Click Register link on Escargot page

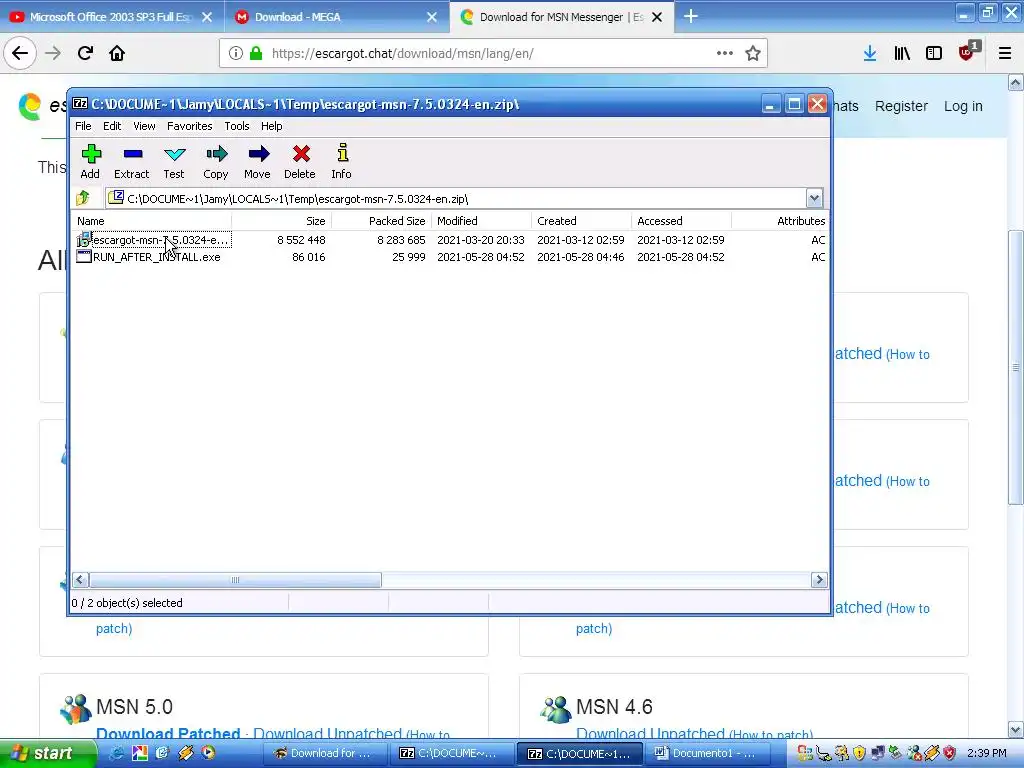[x=901, y=106]
